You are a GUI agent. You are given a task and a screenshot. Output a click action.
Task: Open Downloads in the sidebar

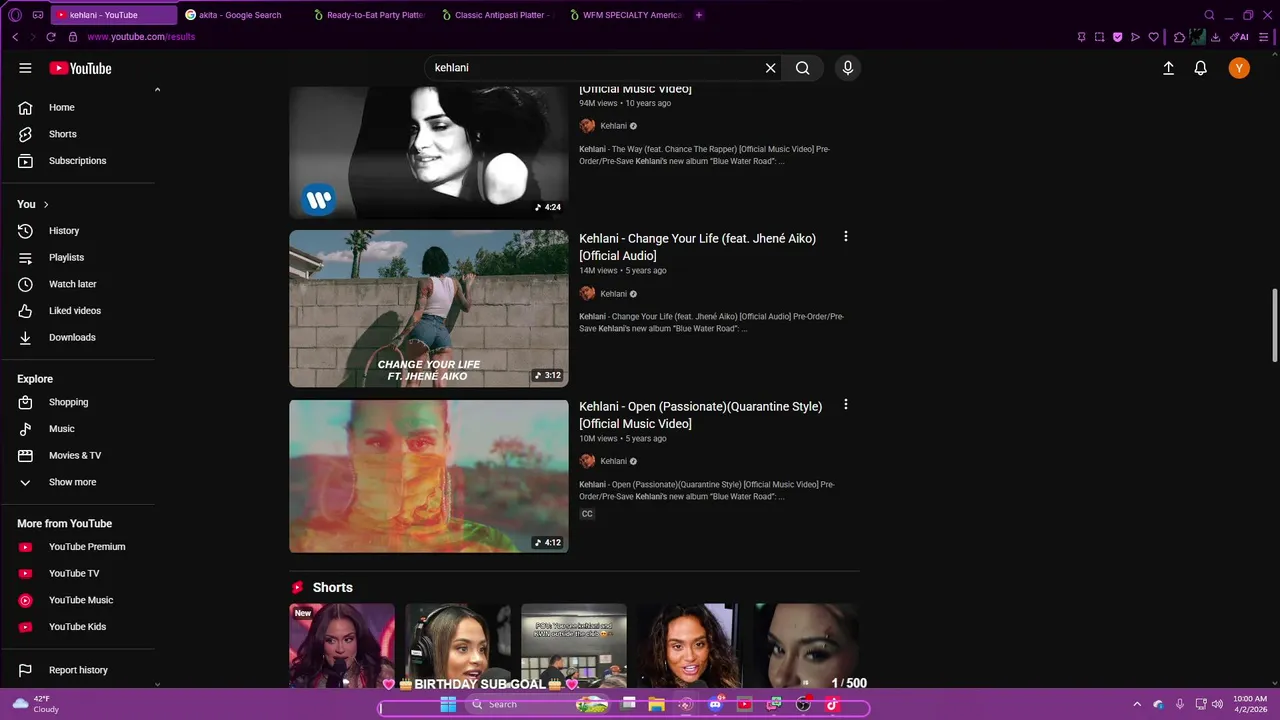point(80,337)
